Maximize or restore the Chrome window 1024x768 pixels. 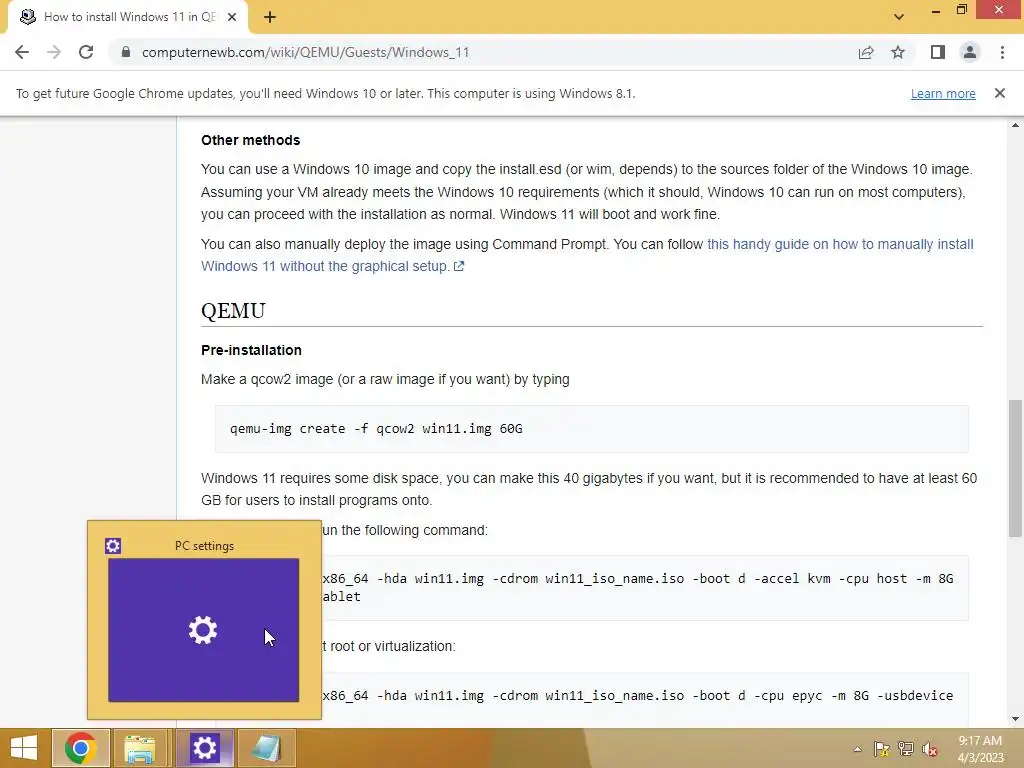pos(961,10)
